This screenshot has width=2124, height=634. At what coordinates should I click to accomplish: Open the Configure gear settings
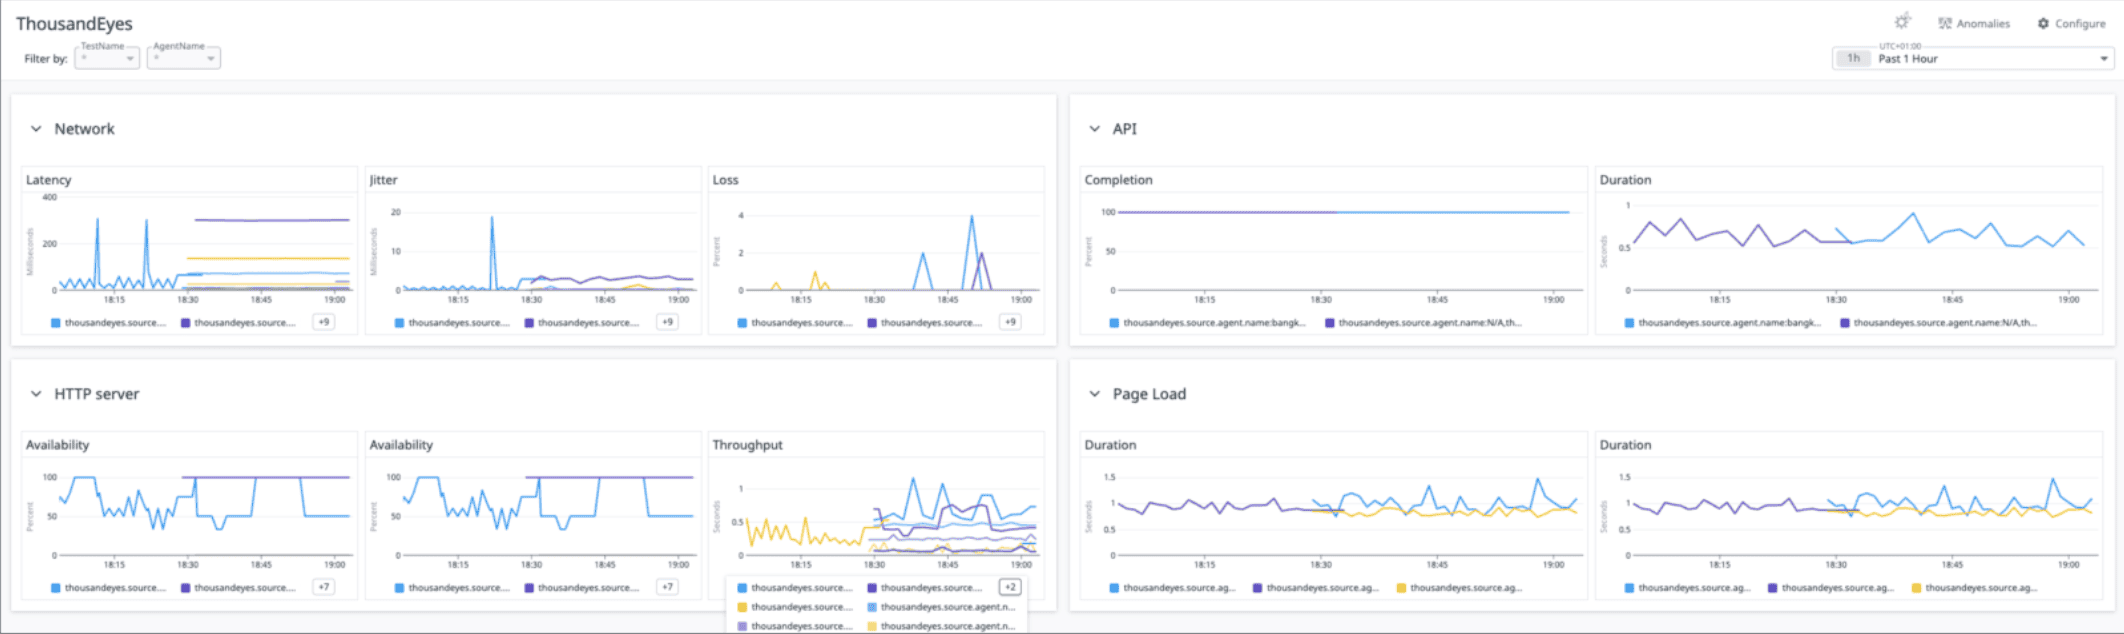[x=2071, y=24]
